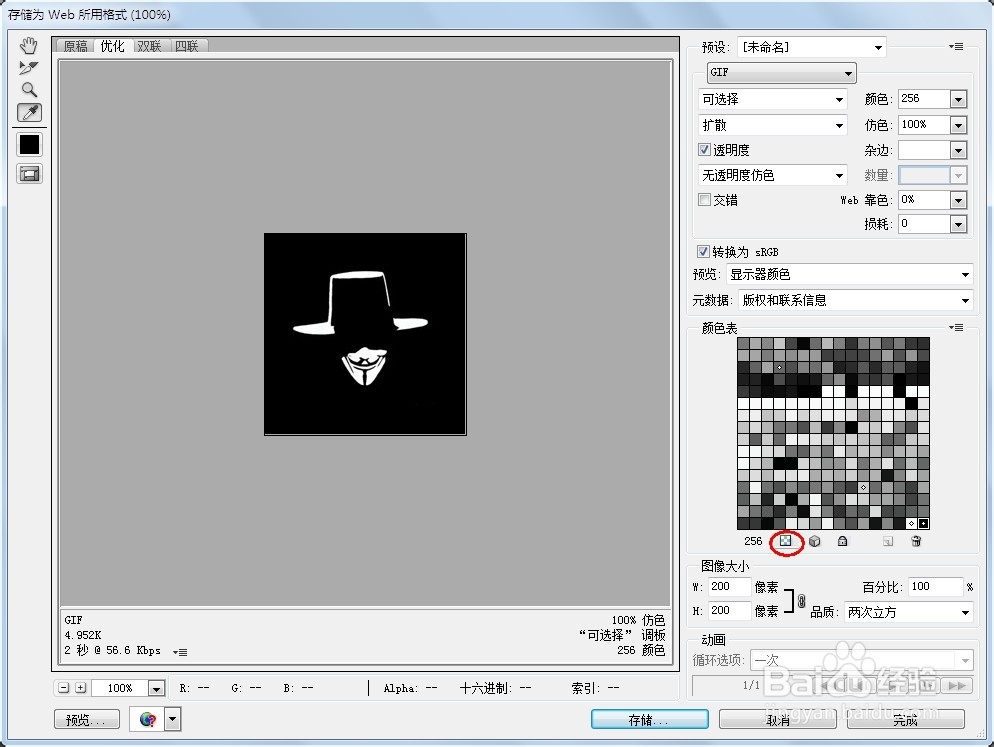The width and height of the screenshot is (994, 747).
Task: Toggle the 透明度 checkbox
Action: point(704,150)
